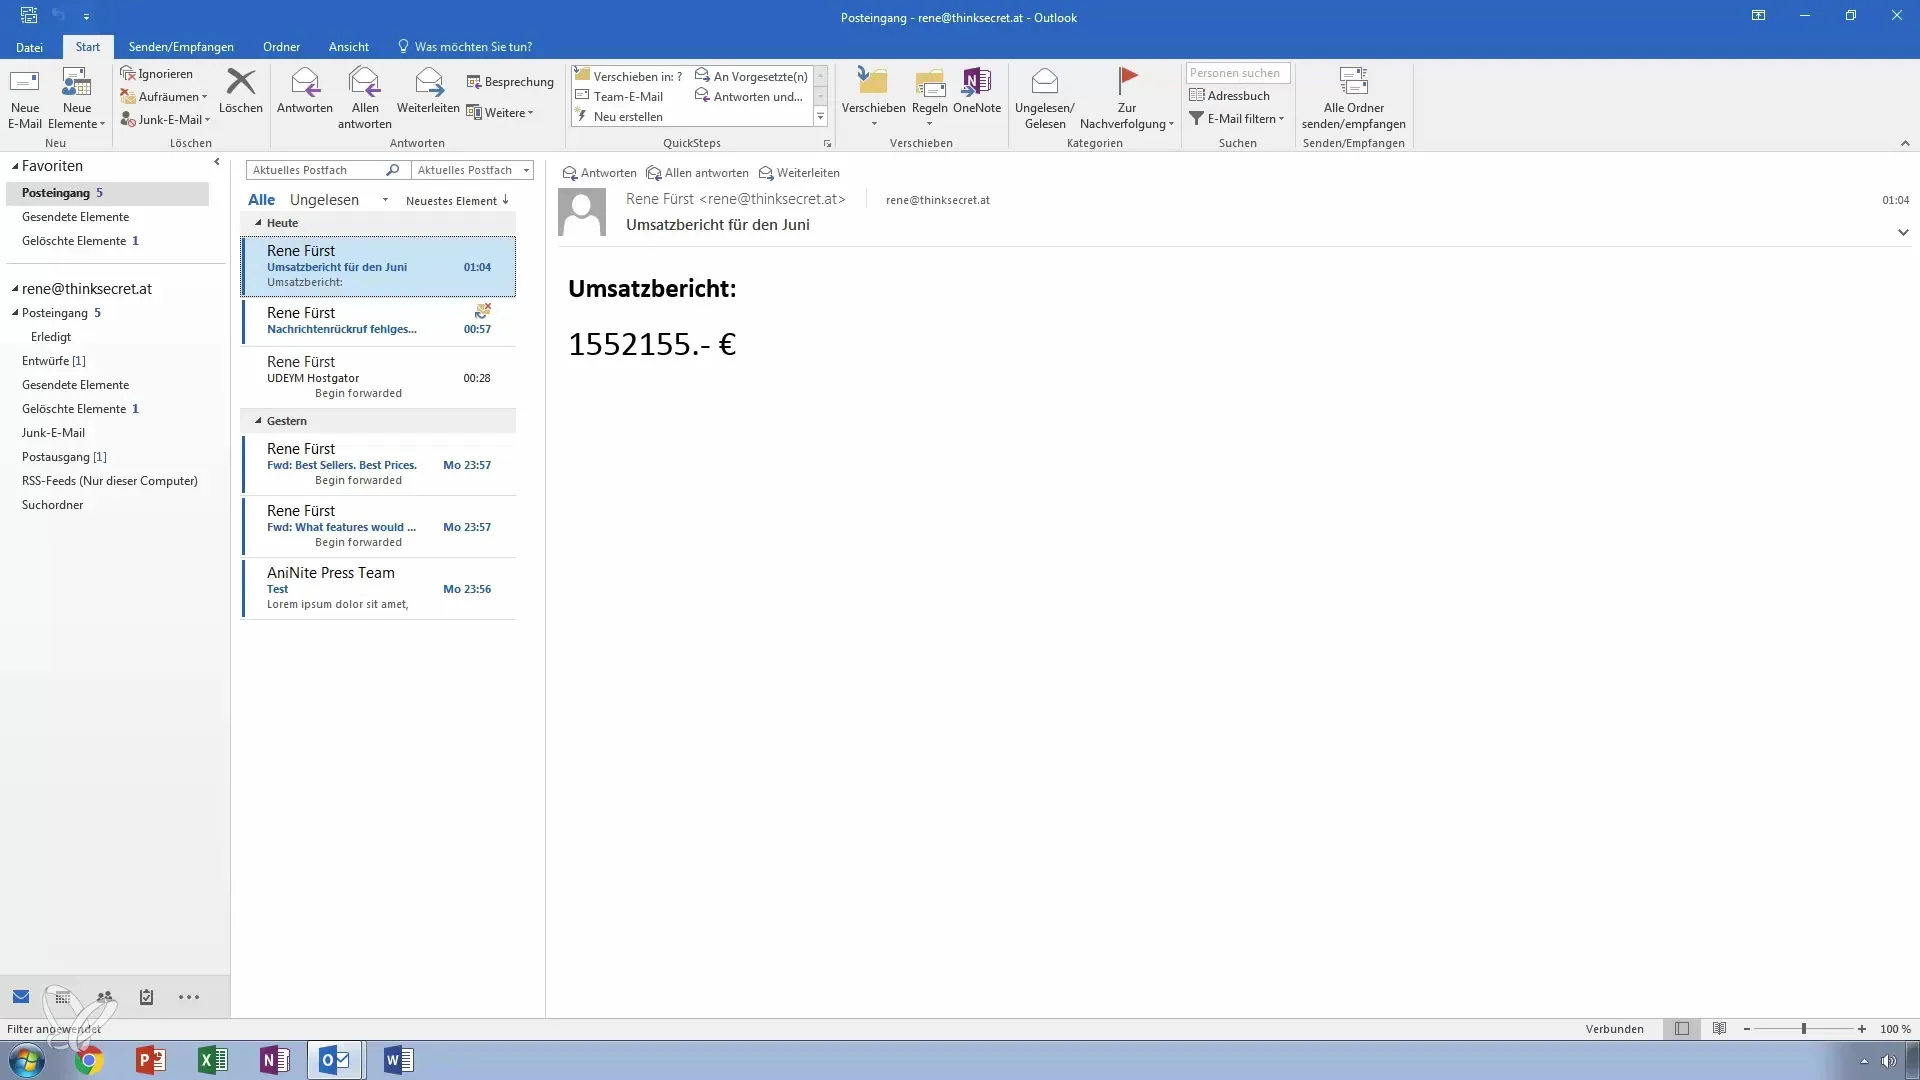Forward with the ribbon Weiterleiten icon
1920x1080 pixels.
428,90
